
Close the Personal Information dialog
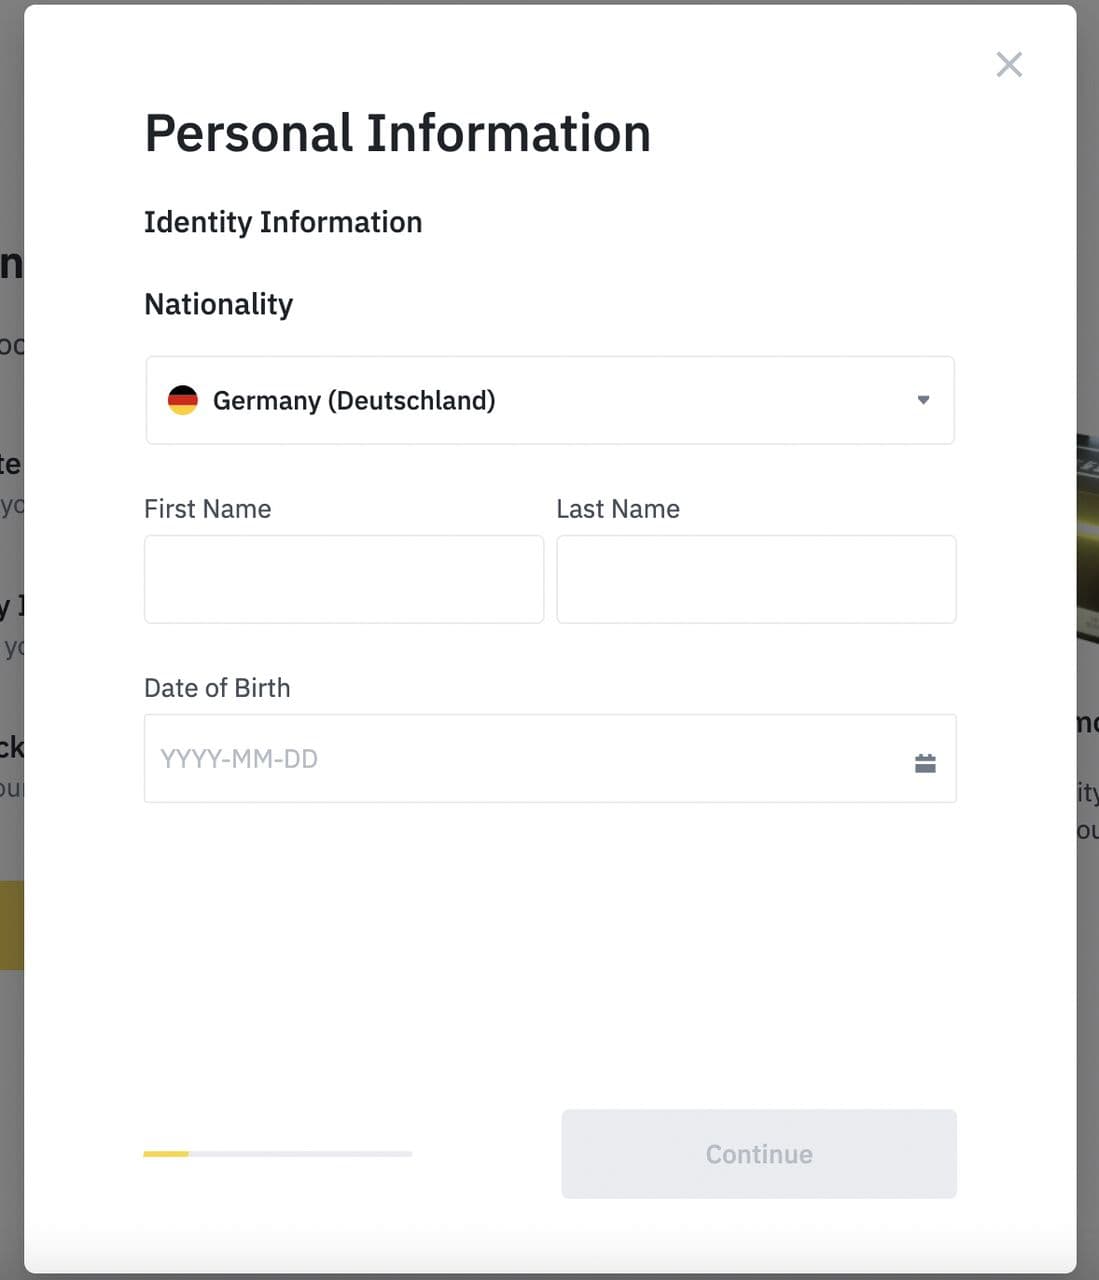pos(1009,65)
